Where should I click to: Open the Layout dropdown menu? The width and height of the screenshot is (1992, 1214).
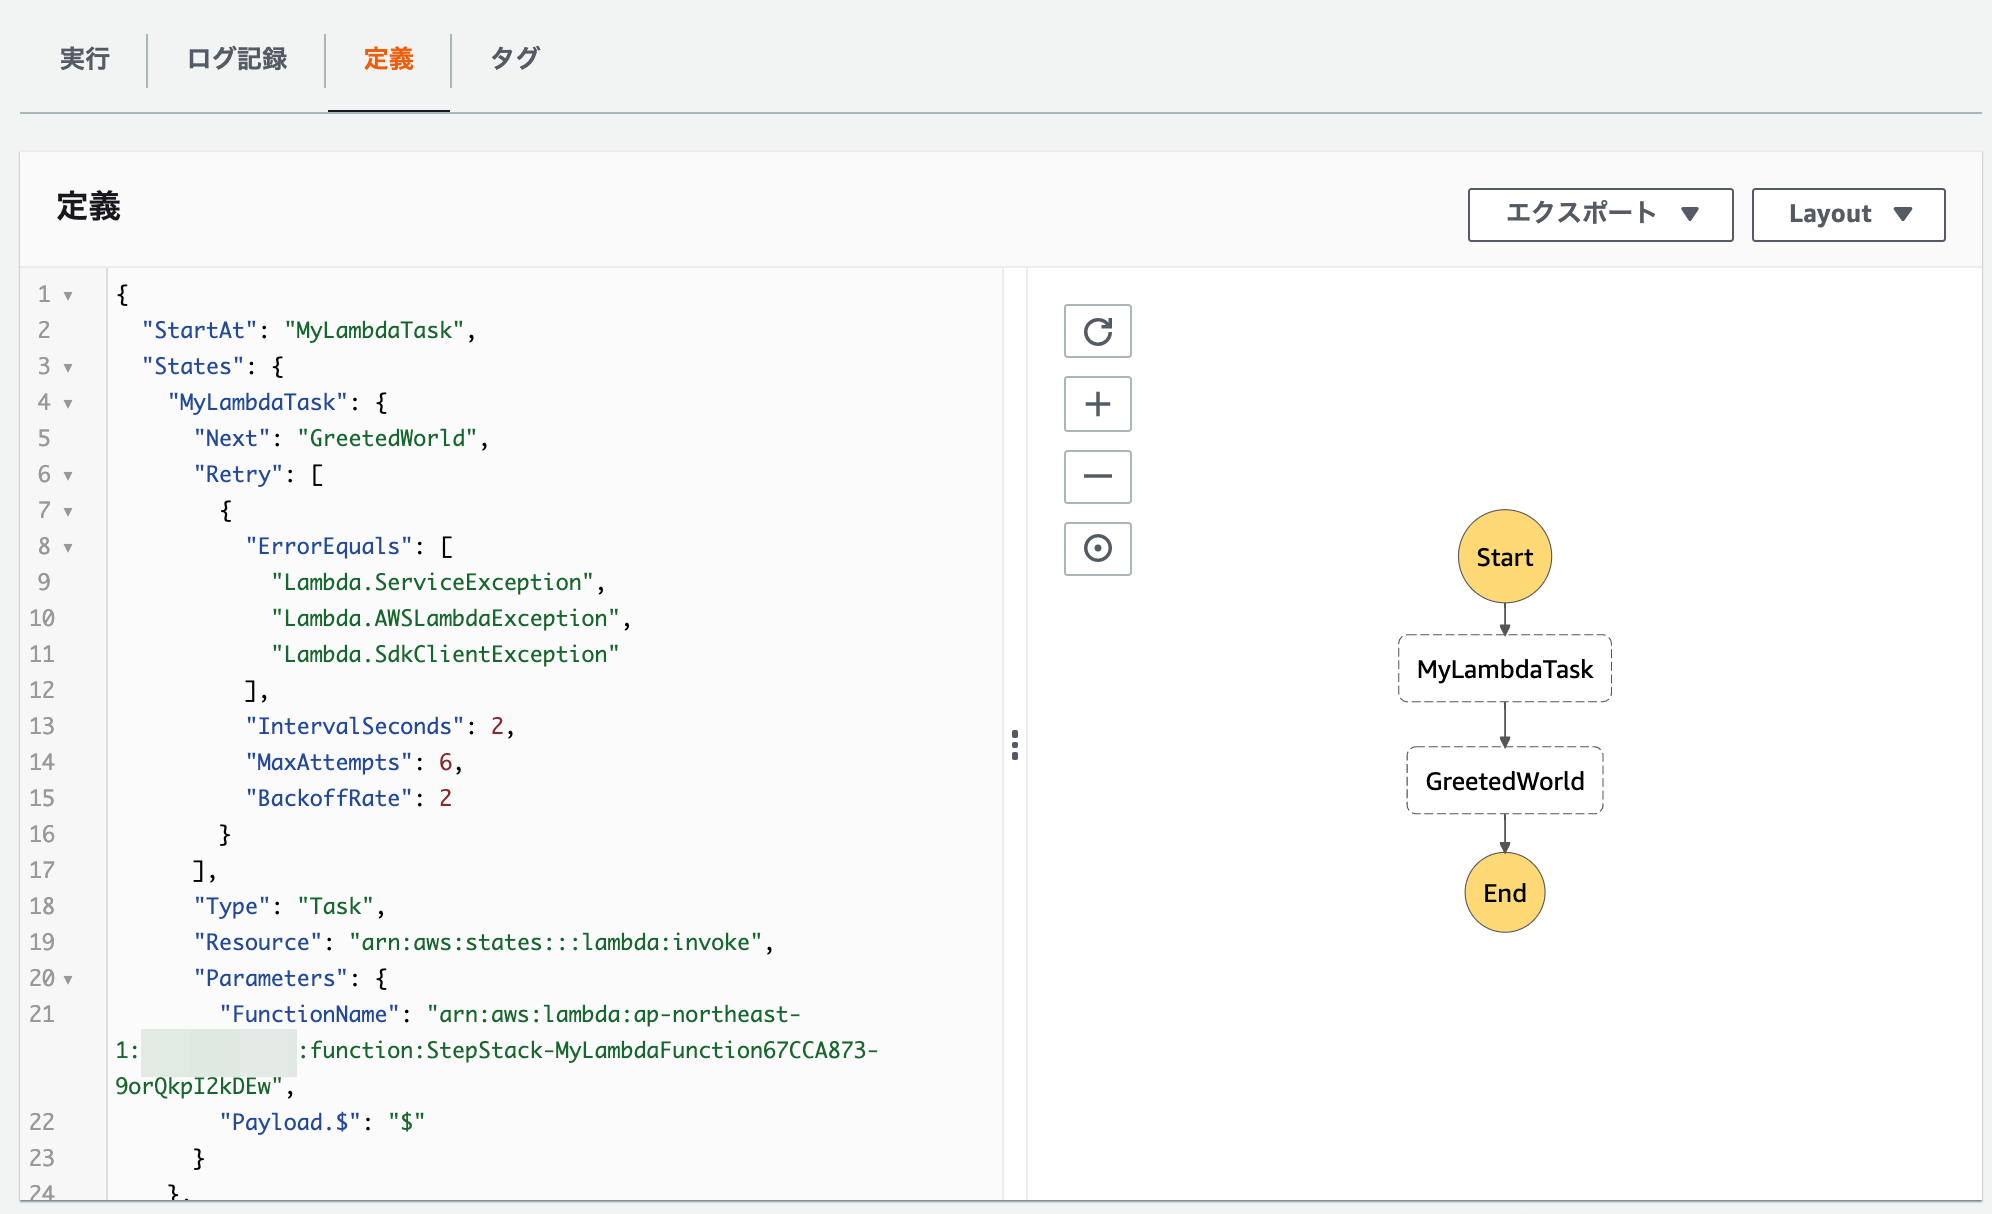[1847, 214]
